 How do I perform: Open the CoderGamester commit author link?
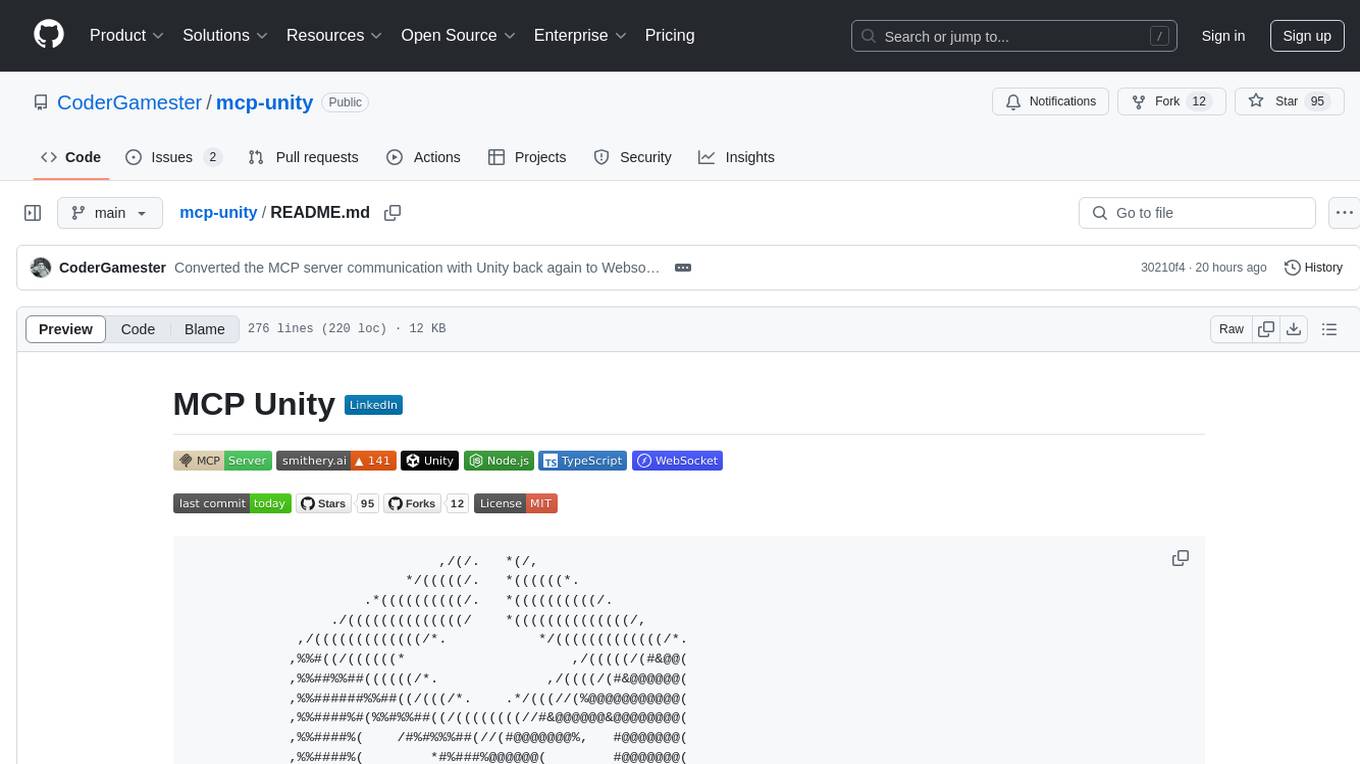tap(112, 267)
